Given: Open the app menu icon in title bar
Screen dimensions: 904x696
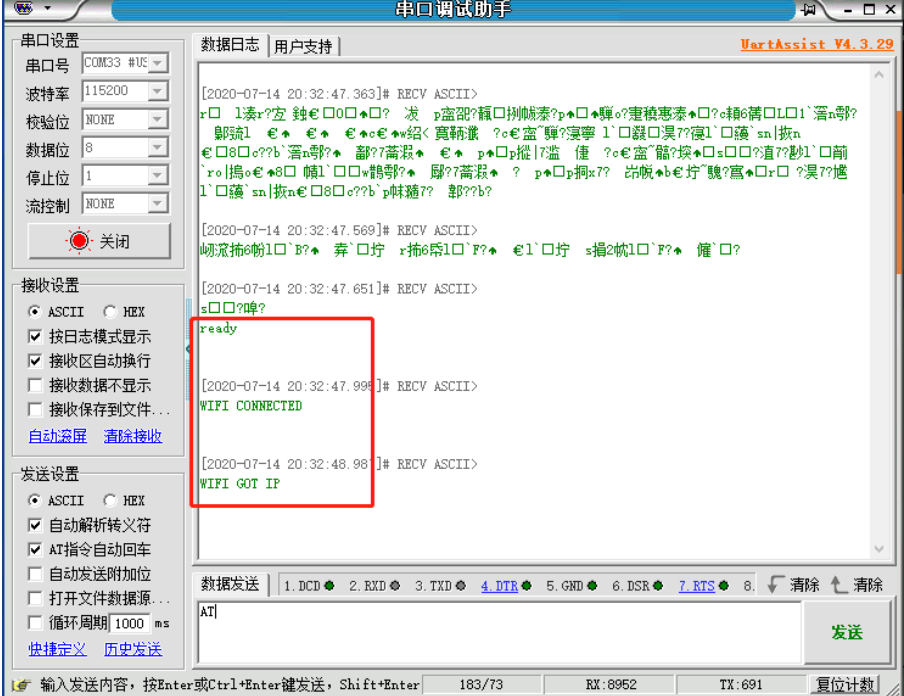Looking at the screenshot, I should (24, 9).
